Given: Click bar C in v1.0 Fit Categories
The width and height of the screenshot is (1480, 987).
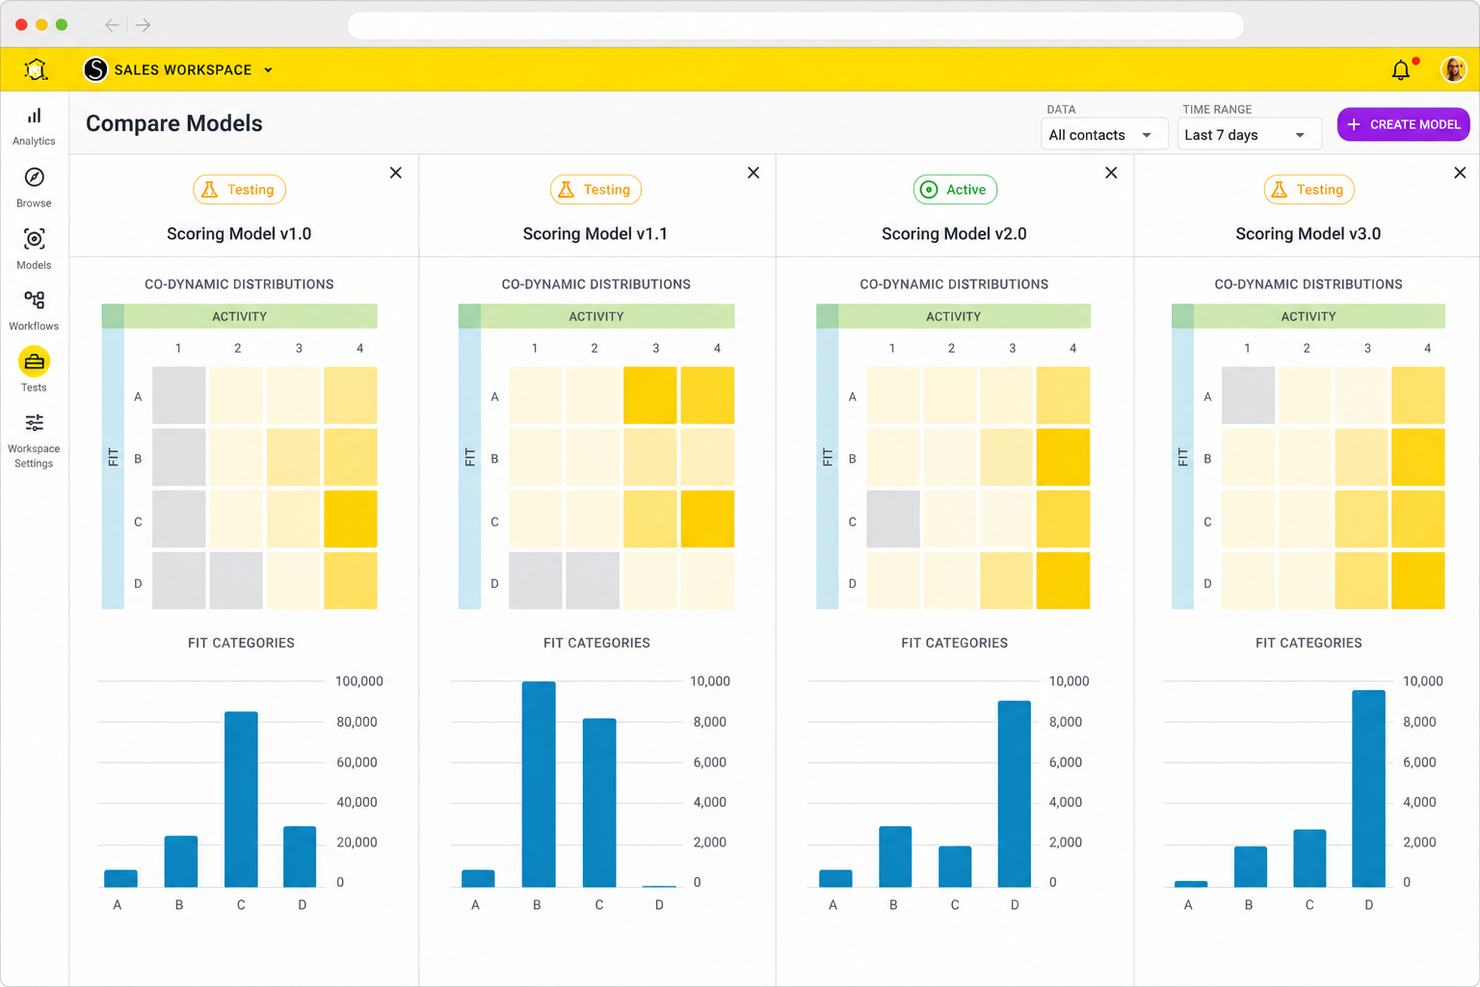Looking at the screenshot, I should click(241, 799).
